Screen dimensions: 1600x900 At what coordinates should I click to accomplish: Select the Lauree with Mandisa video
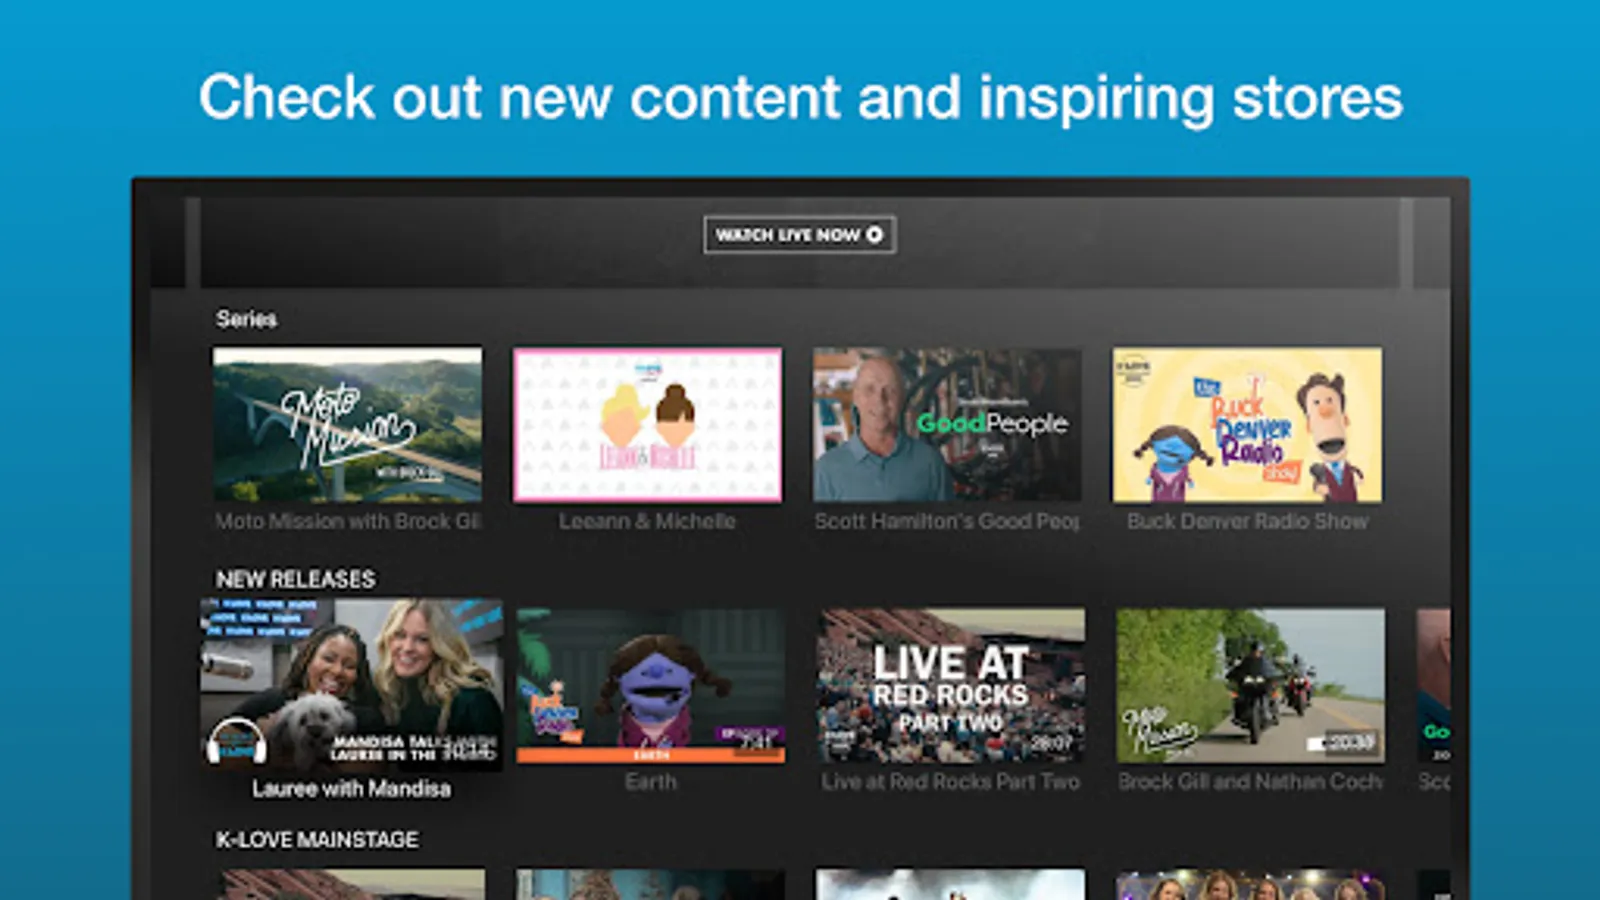[351, 685]
